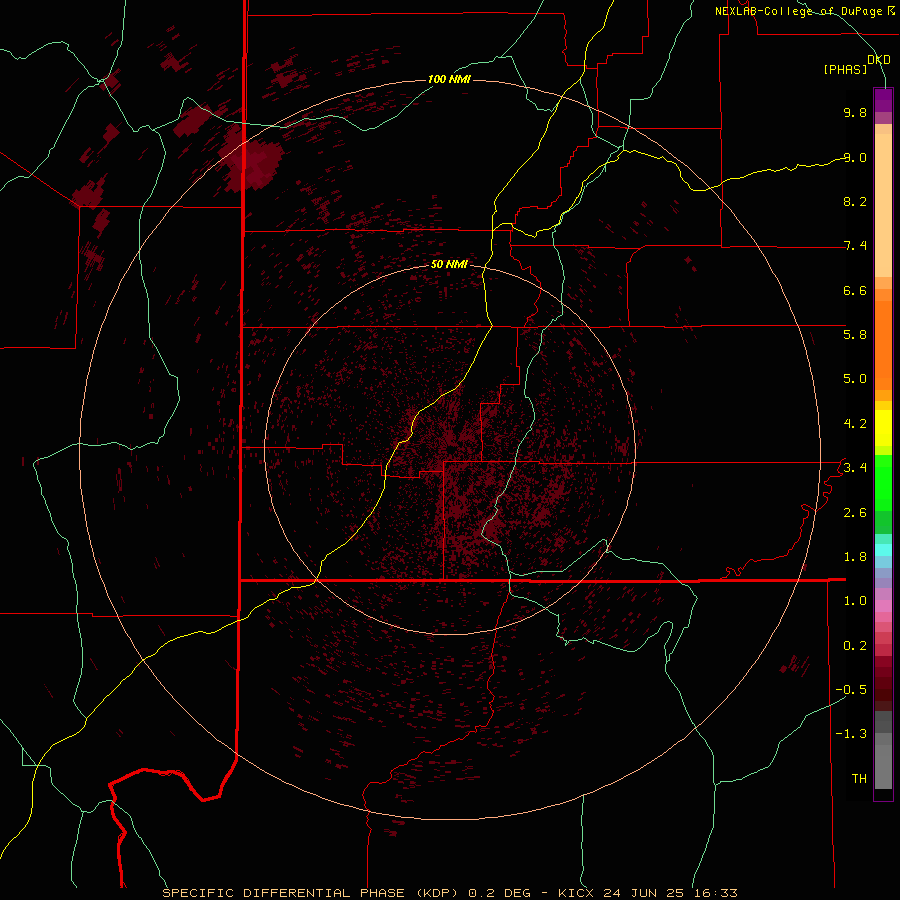Click the TH threshold label

coord(859,779)
